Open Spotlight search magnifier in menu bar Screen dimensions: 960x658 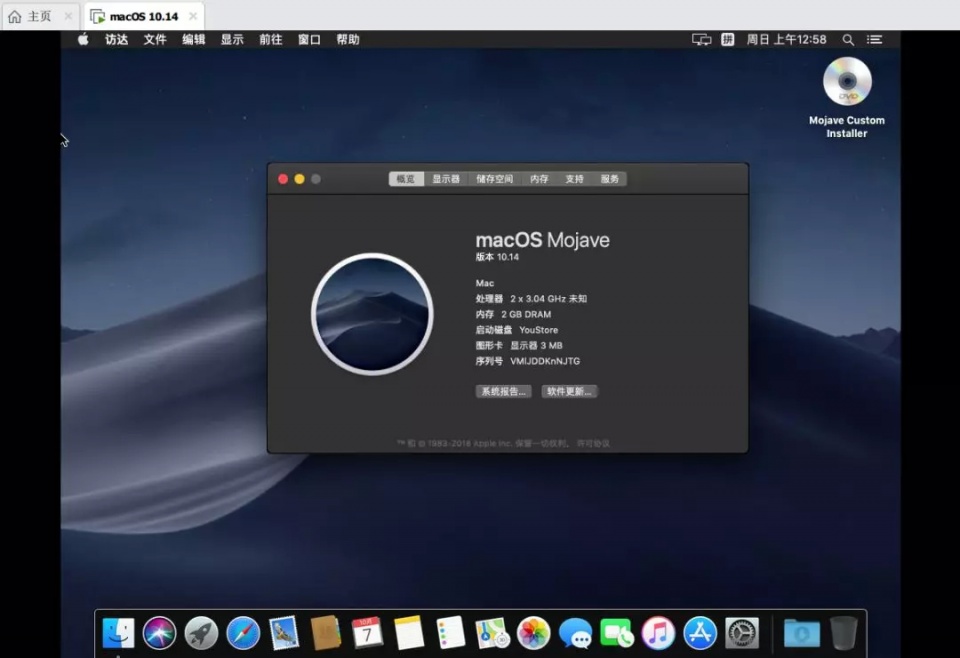[848, 40]
